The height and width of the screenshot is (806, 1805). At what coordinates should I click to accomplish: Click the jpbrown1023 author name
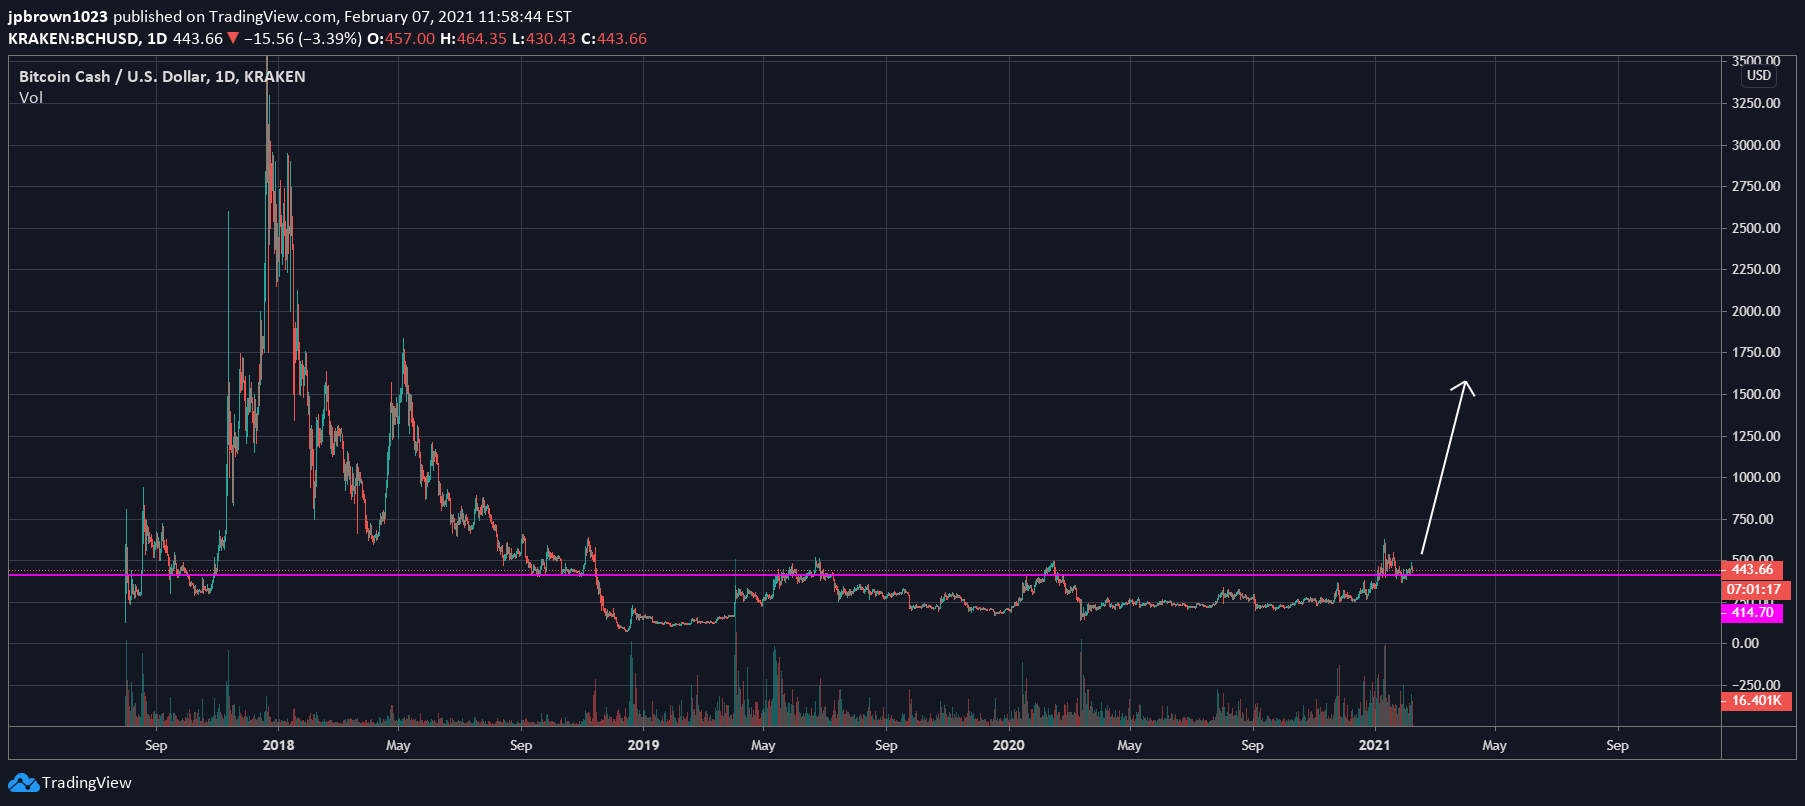[58, 17]
